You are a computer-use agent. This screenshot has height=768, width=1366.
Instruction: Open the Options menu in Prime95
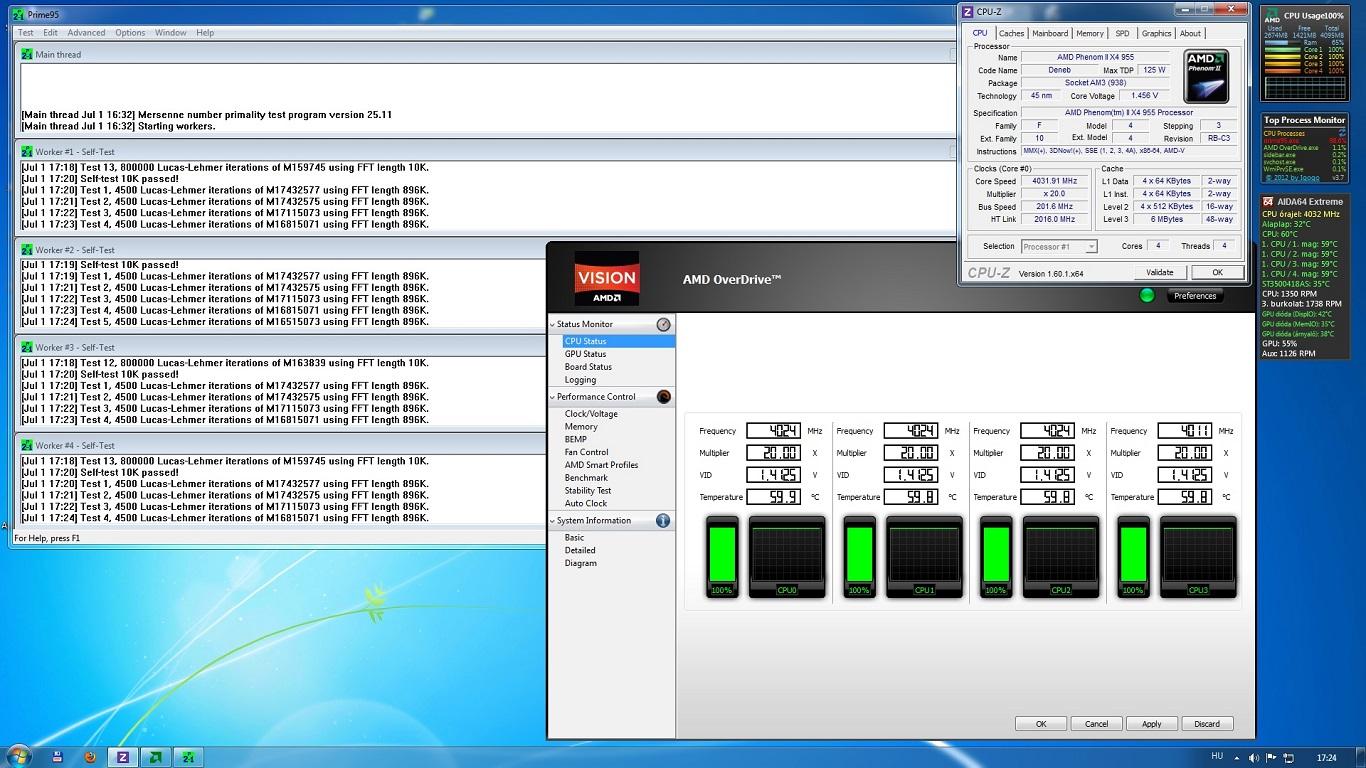(x=130, y=33)
